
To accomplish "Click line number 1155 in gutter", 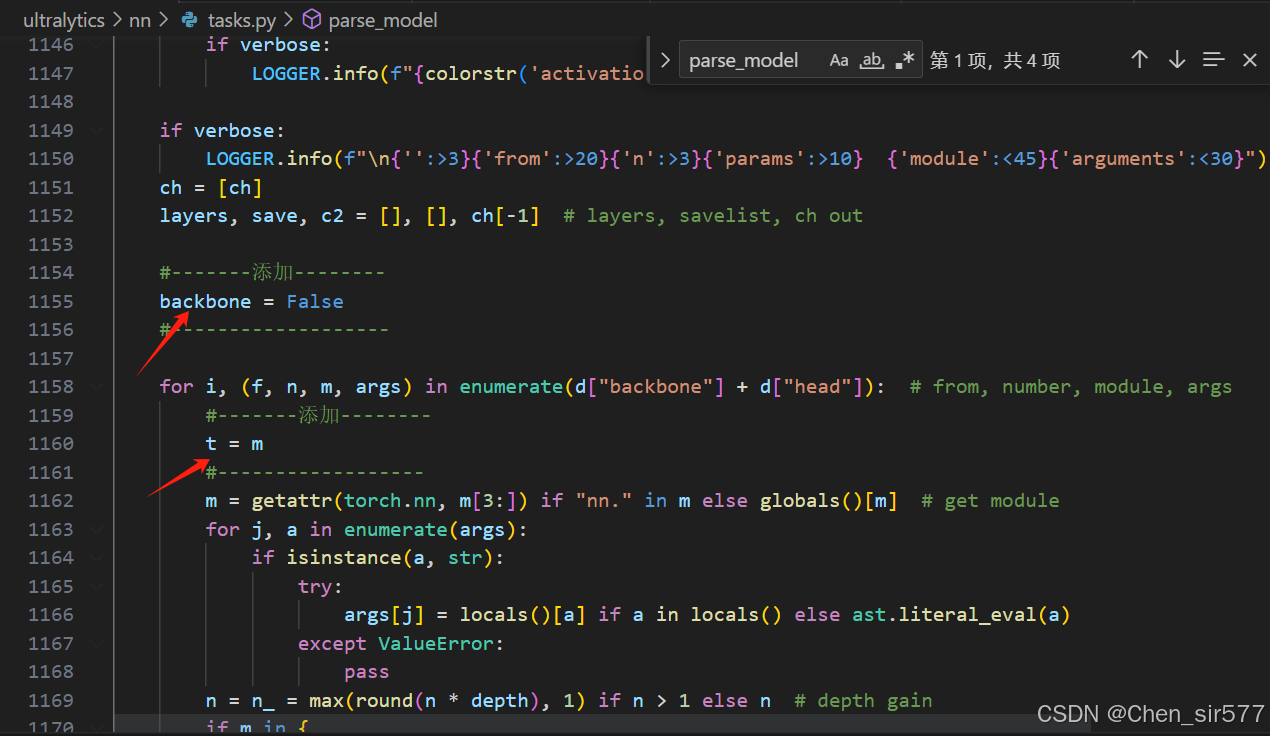I will click(51, 301).
